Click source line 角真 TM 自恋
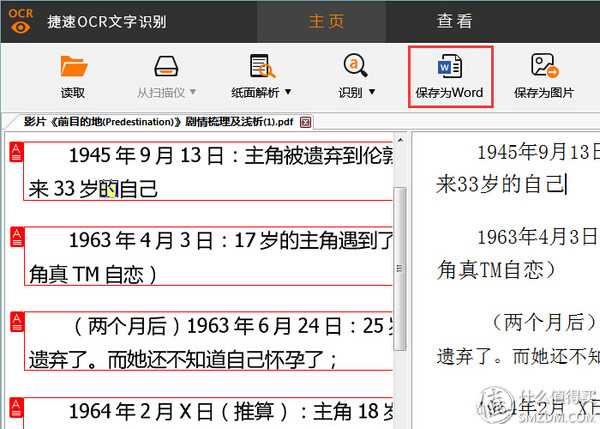The width and height of the screenshot is (600, 429). click(x=93, y=274)
